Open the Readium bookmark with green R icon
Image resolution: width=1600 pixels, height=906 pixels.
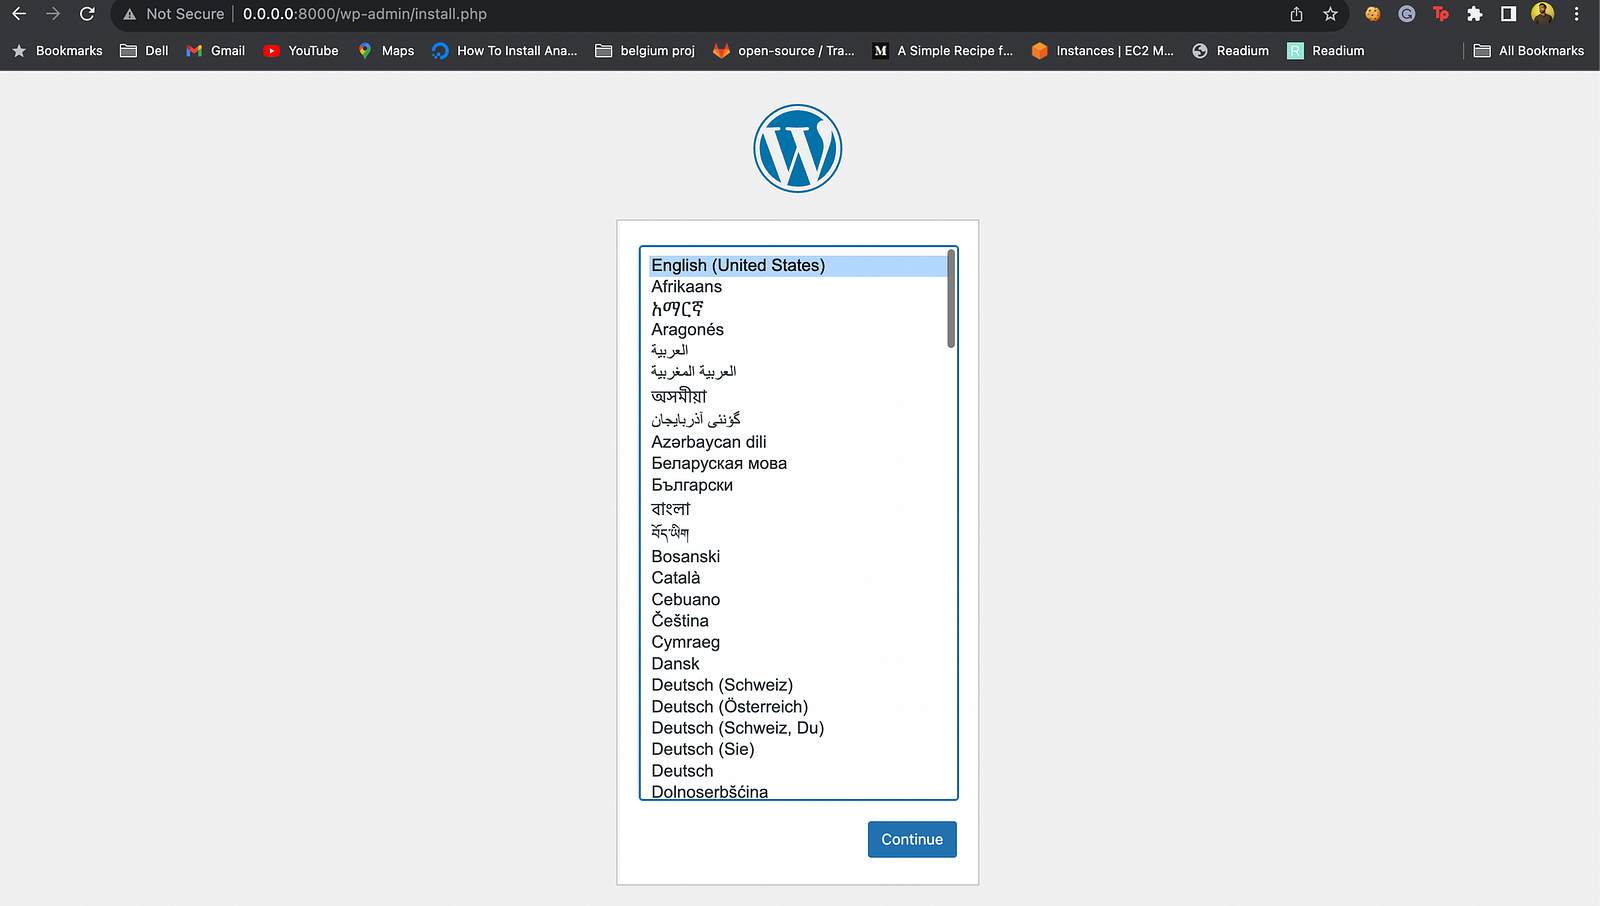(1326, 51)
